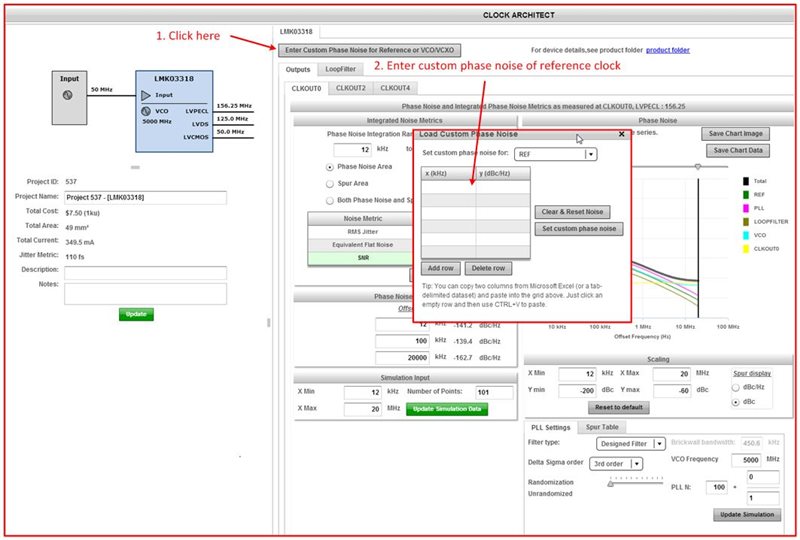This screenshot has width=800, height=540.
Task: Click the Add row button
Action: coord(440,268)
